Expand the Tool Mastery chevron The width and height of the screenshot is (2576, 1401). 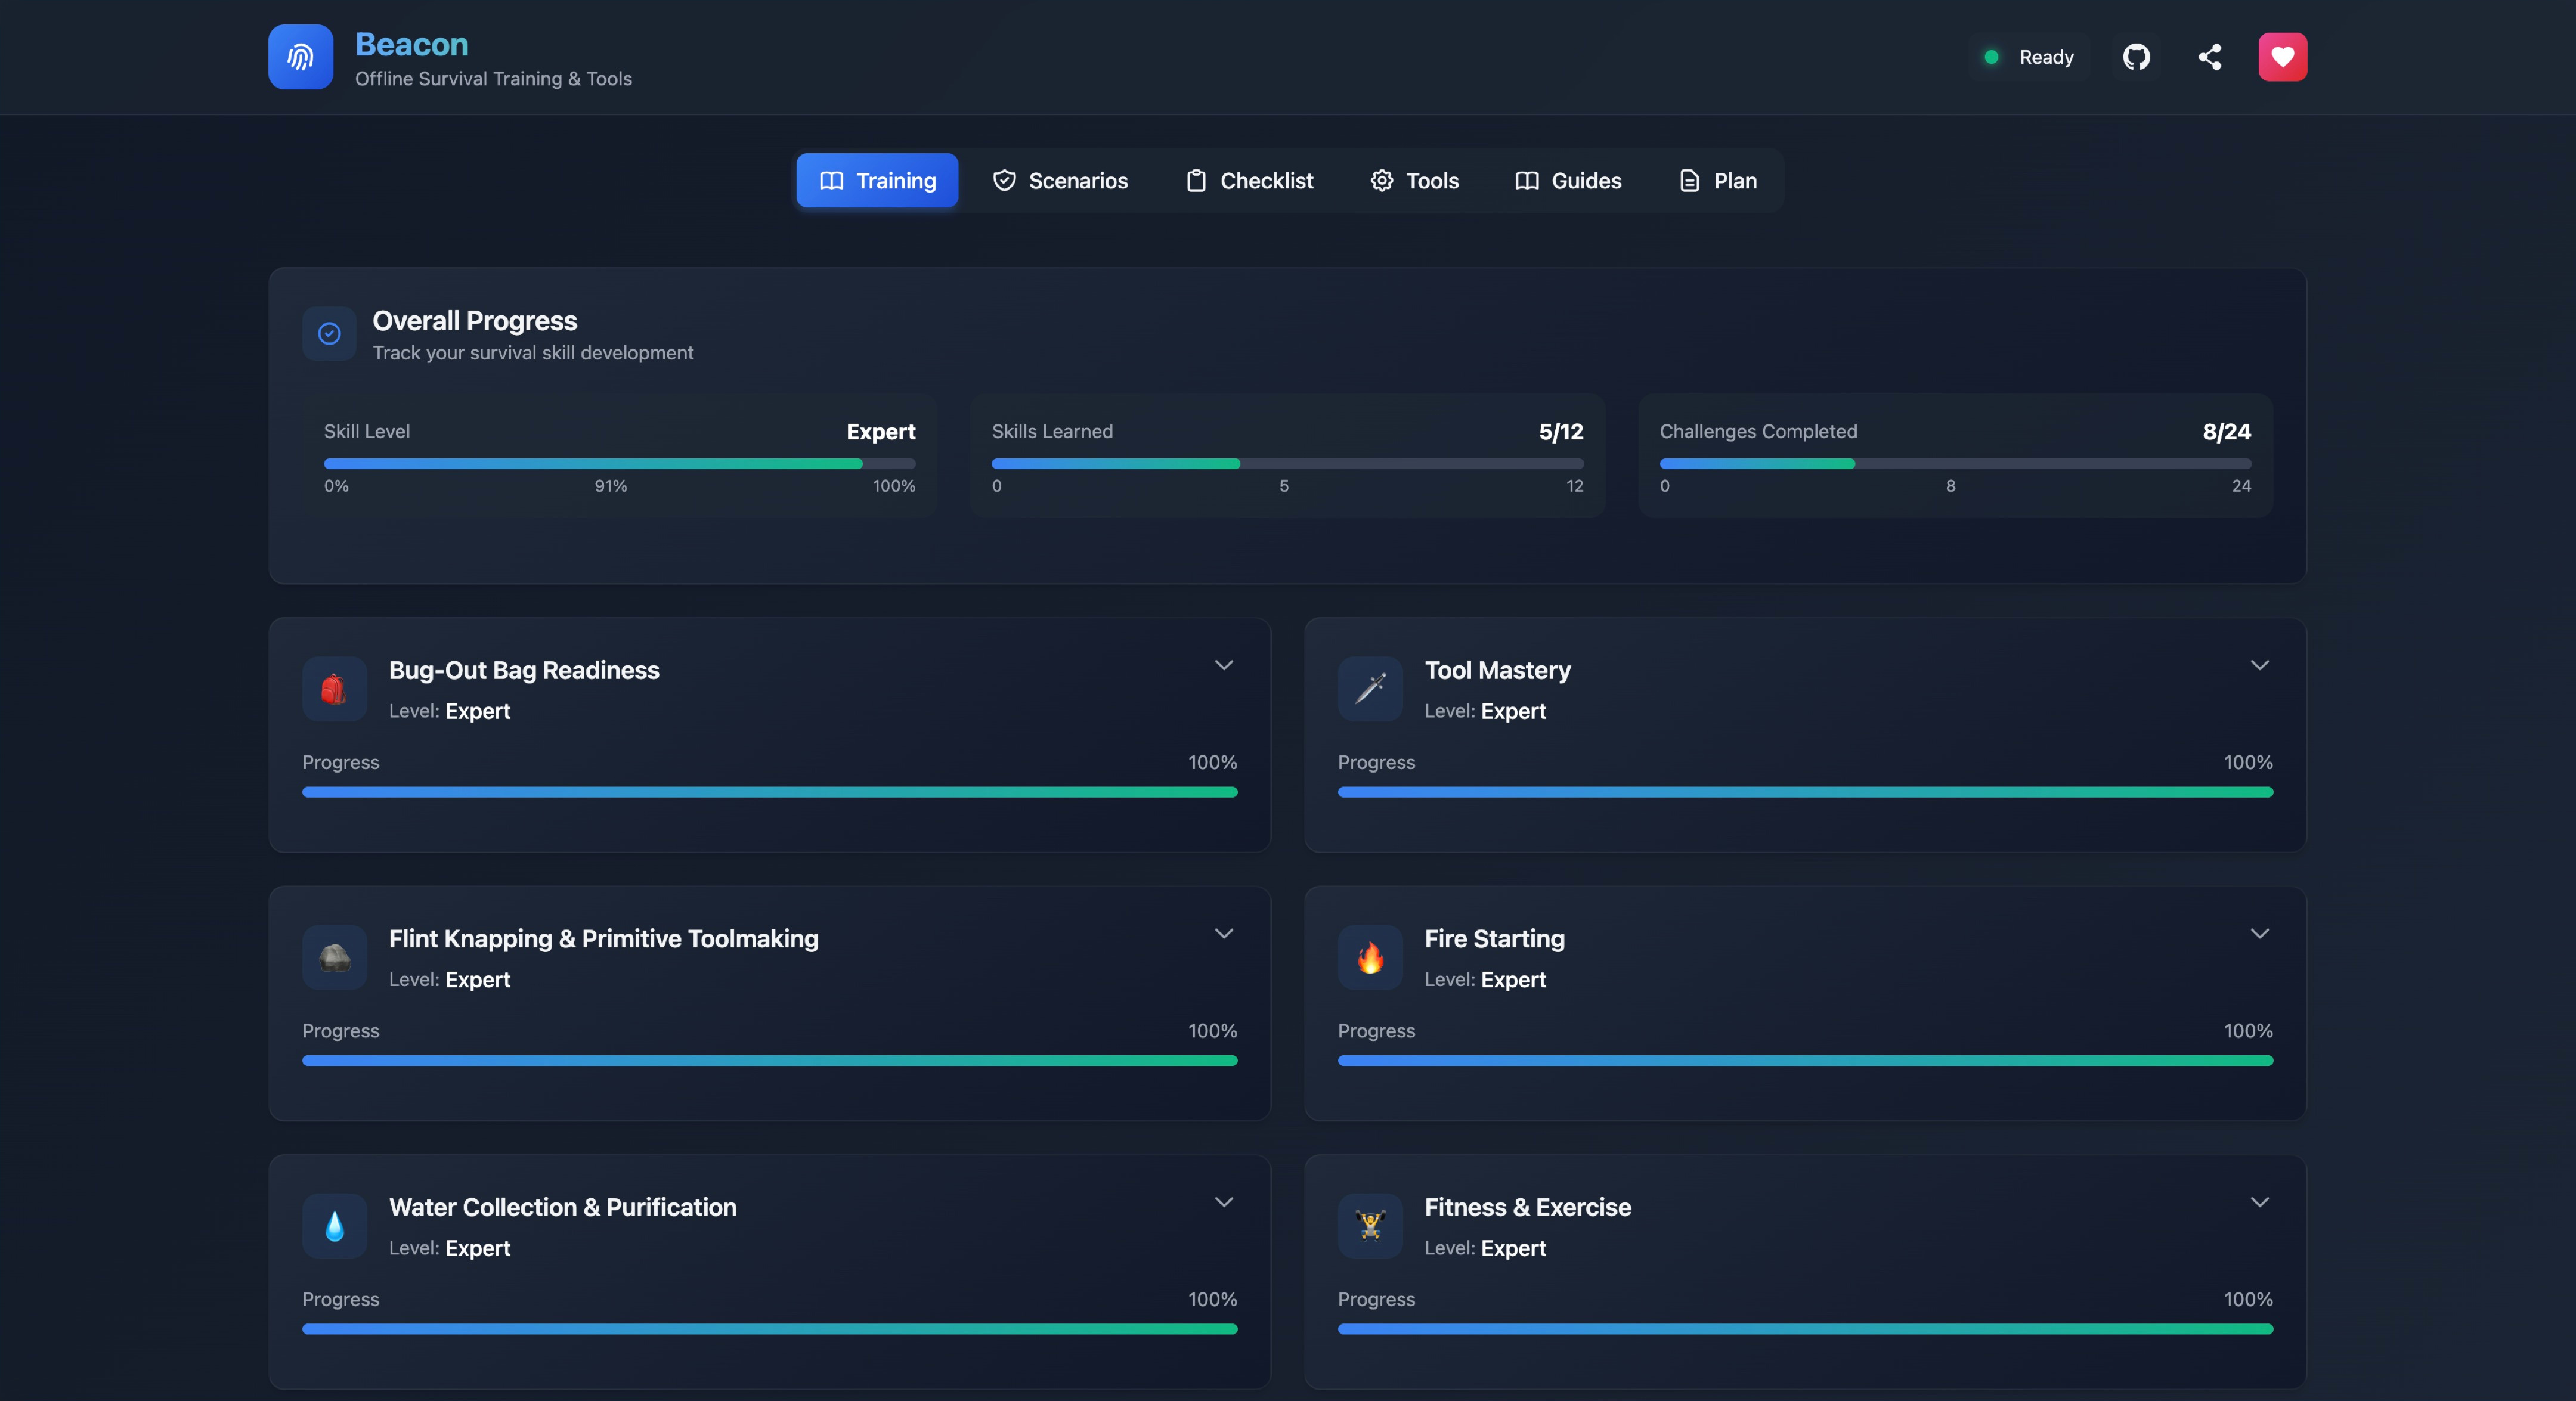coord(2259,665)
